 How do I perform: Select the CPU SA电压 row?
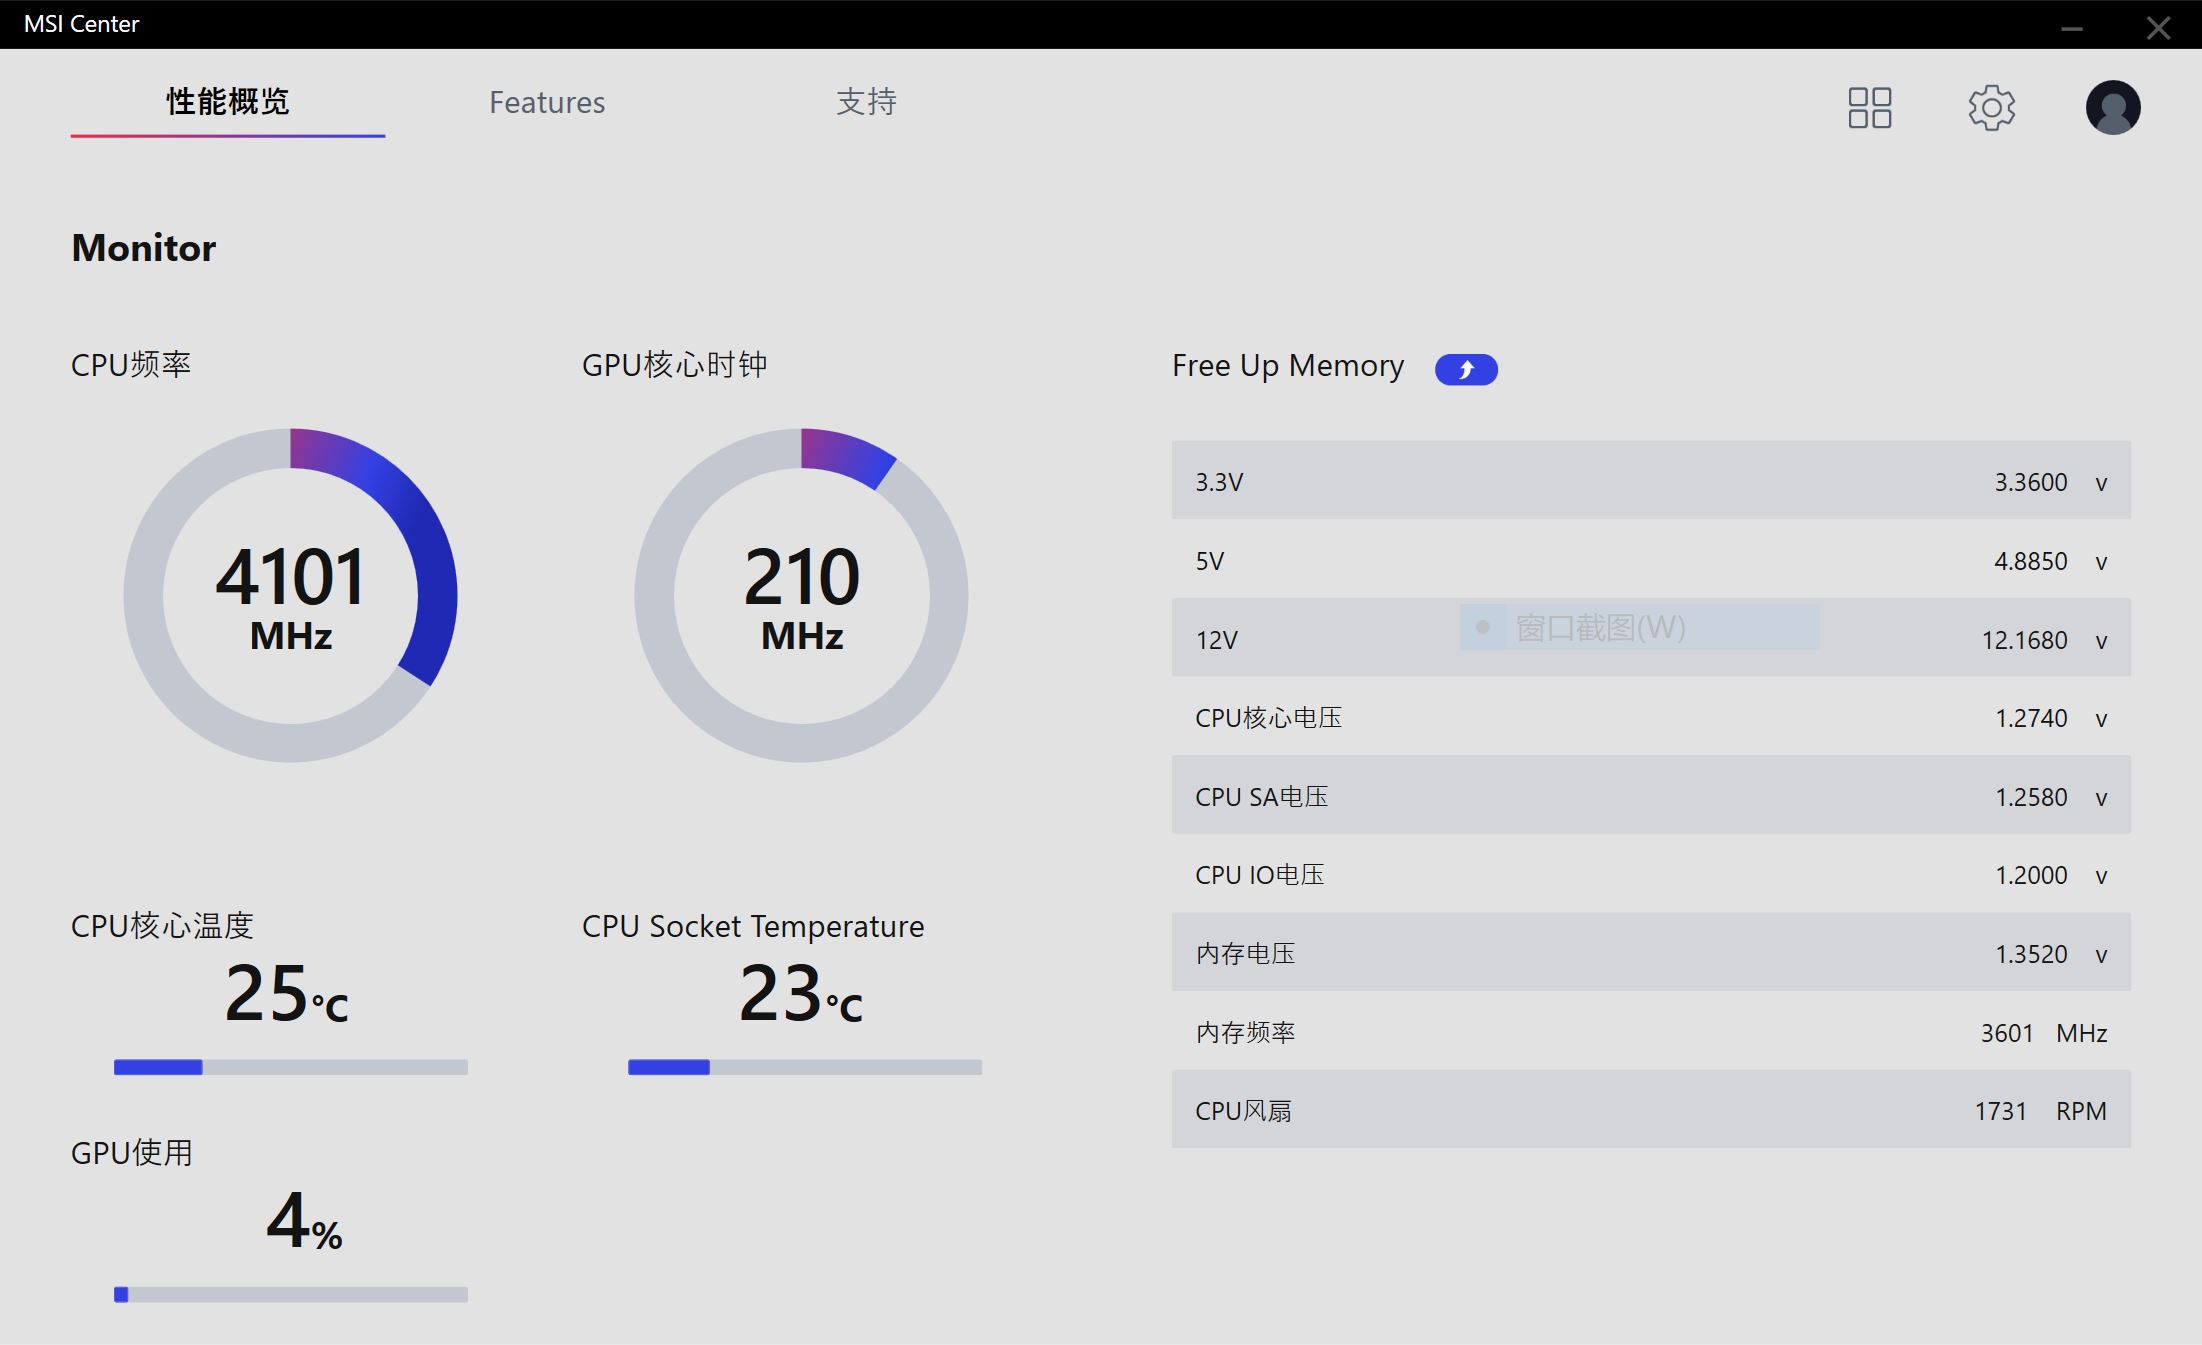1650,795
